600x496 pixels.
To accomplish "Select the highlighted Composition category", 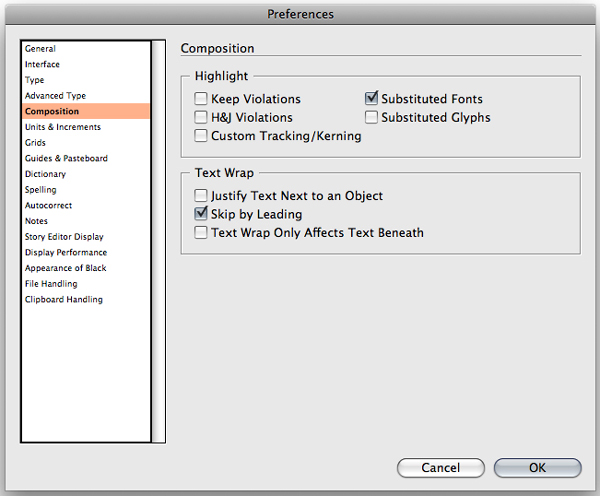I will [86, 111].
